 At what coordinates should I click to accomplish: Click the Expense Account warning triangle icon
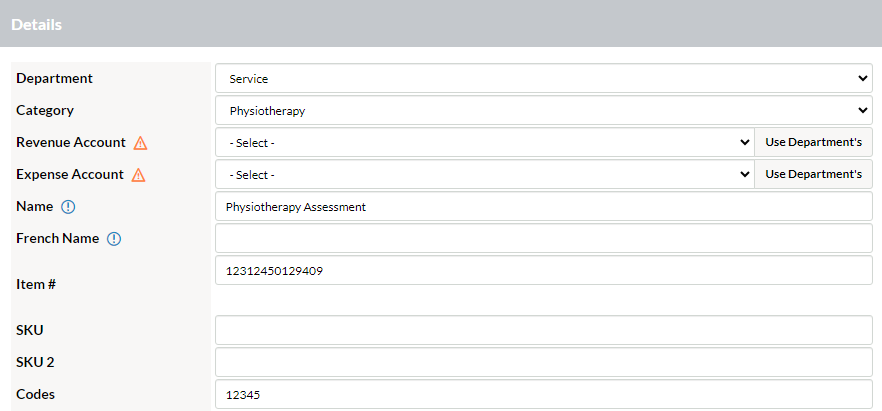138,175
